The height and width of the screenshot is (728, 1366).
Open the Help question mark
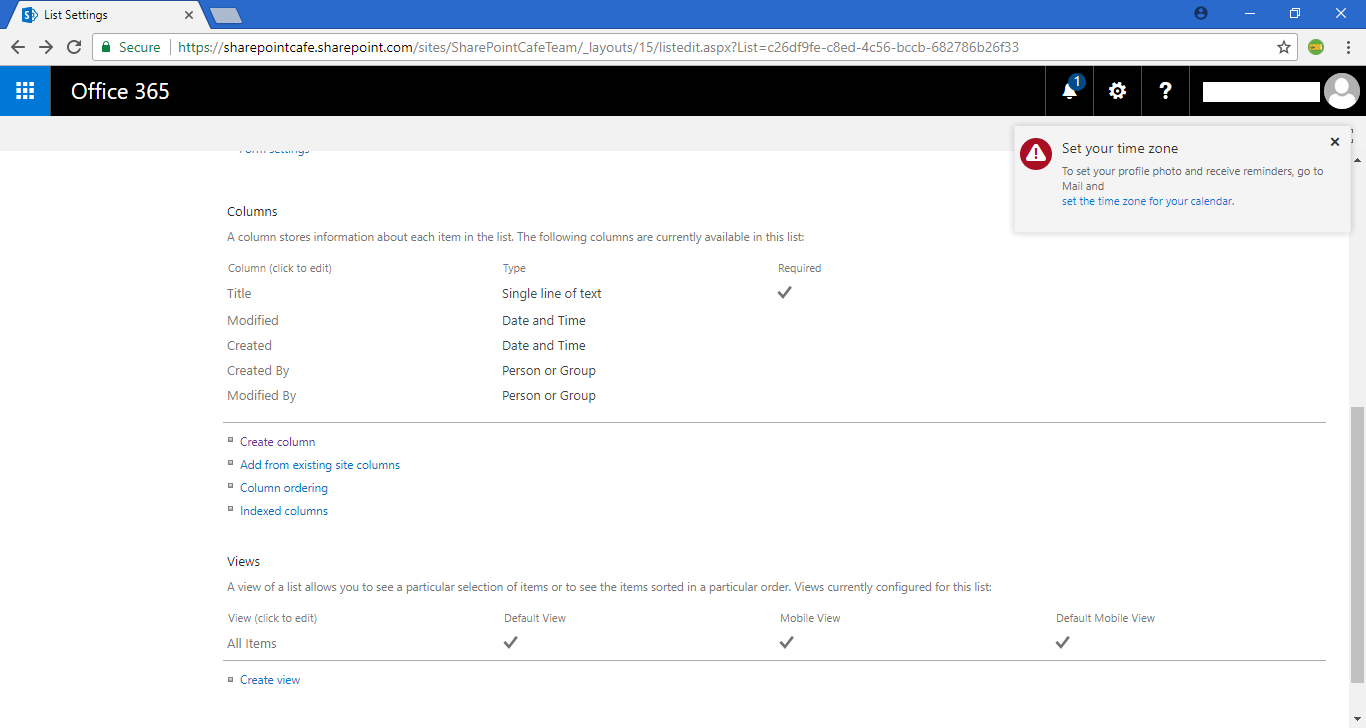pos(1165,91)
